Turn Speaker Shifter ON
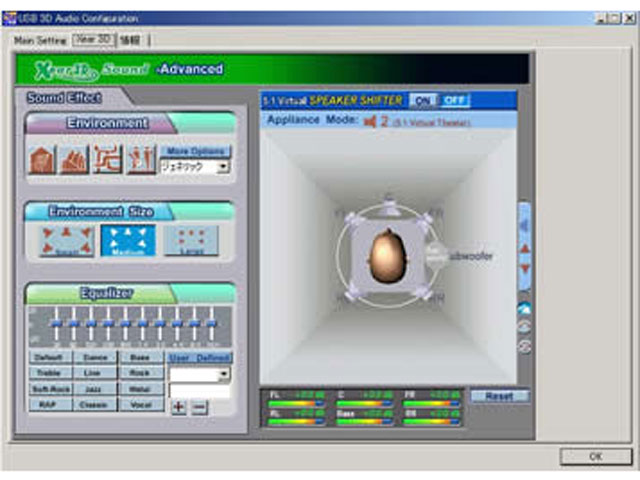Screen dimensions: 640x480 [x=423, y=100]
